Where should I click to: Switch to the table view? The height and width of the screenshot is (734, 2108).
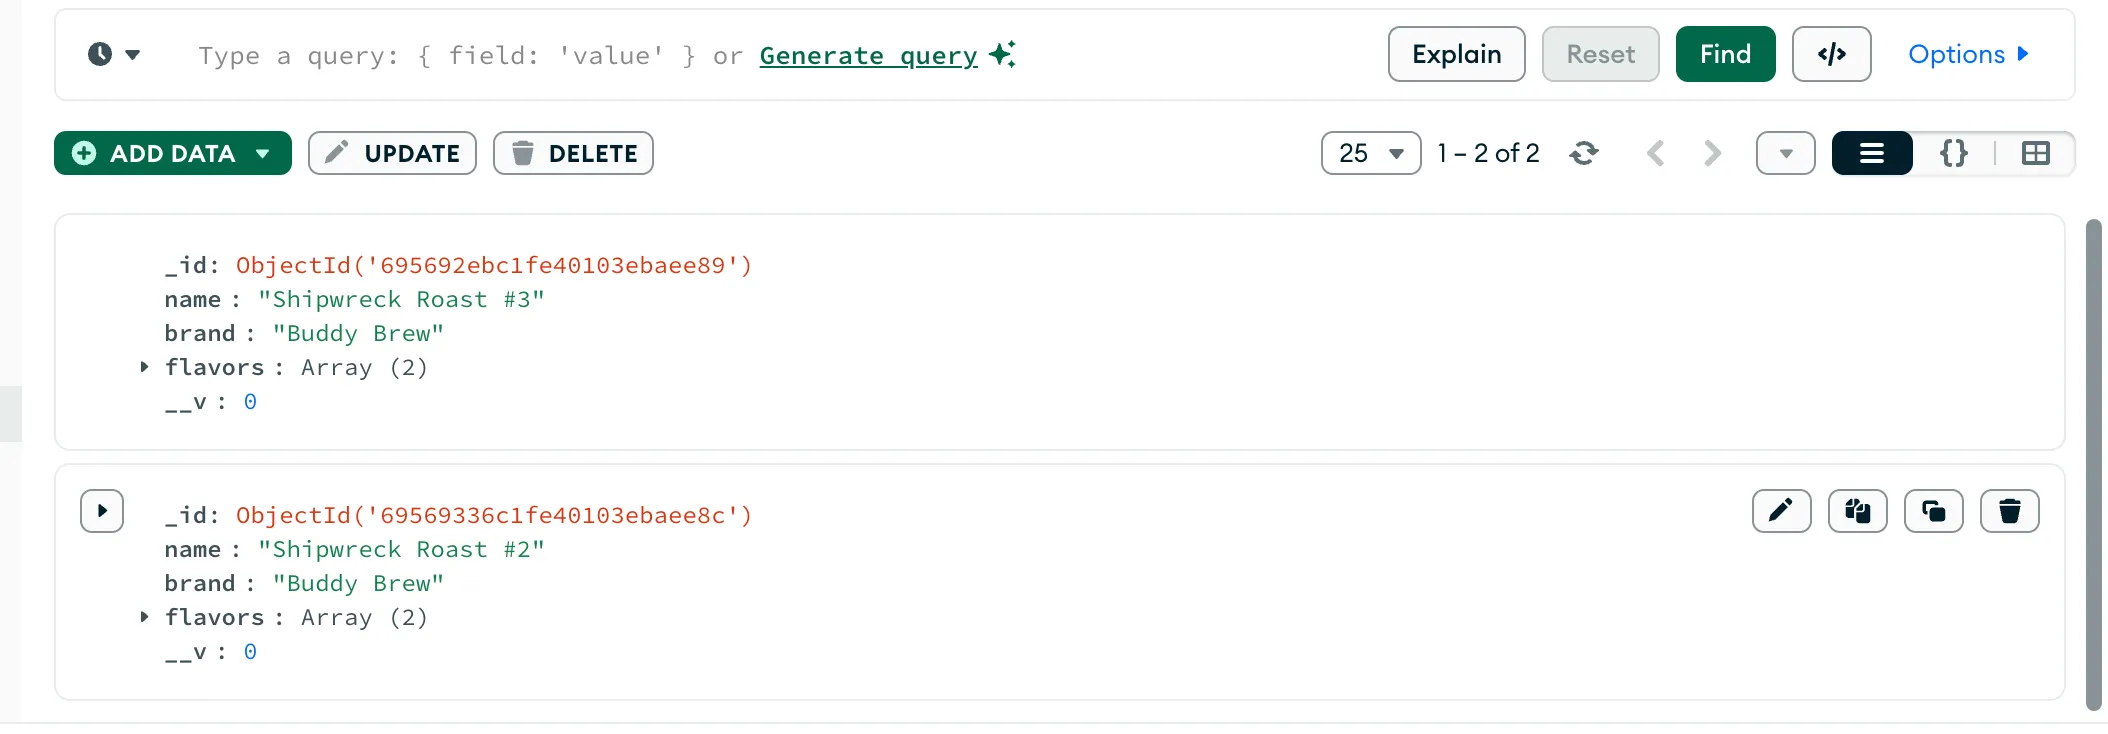[2035, 153]
